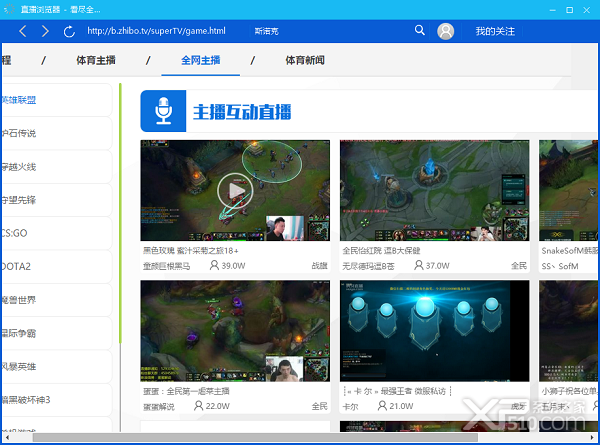Image resolution: width=600 pixels, height=445 pixels.
Task: Click the SS、SofM streamer name
Action: pos(560,266)
